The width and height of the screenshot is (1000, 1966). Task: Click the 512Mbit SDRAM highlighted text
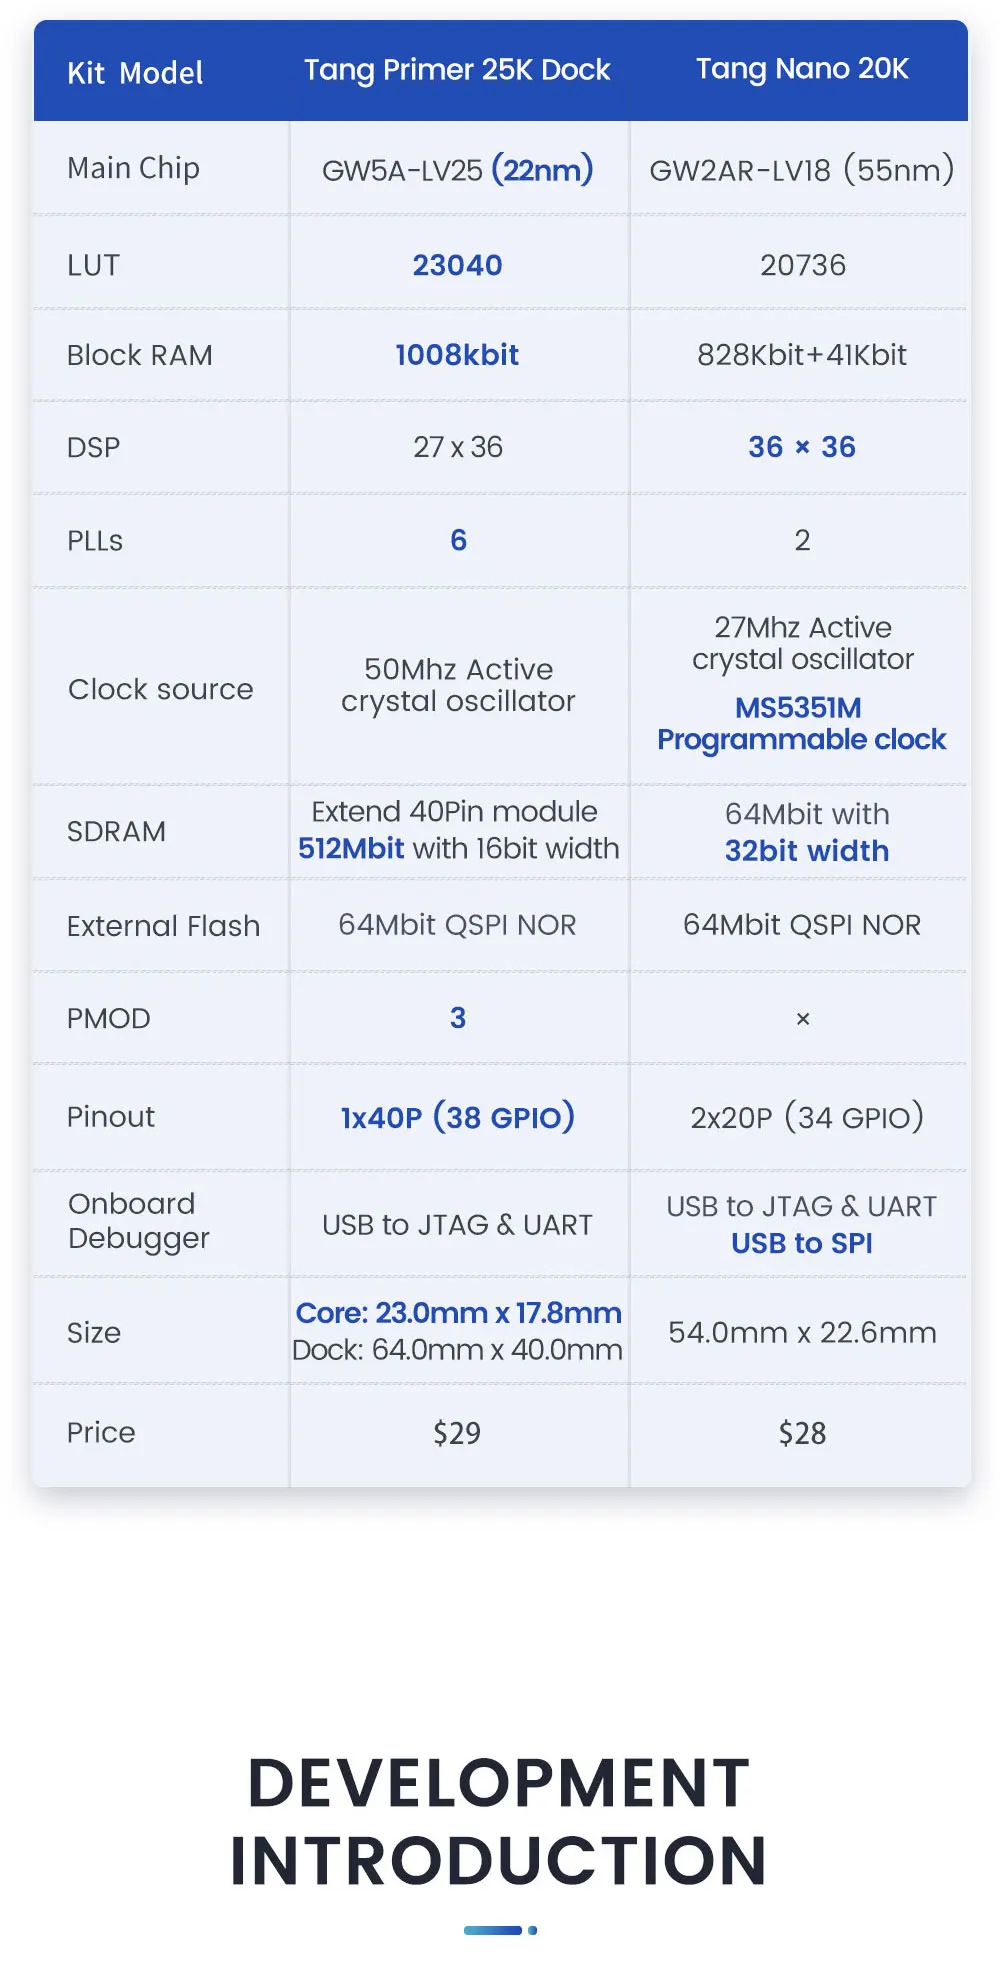(x=351, y=849)
